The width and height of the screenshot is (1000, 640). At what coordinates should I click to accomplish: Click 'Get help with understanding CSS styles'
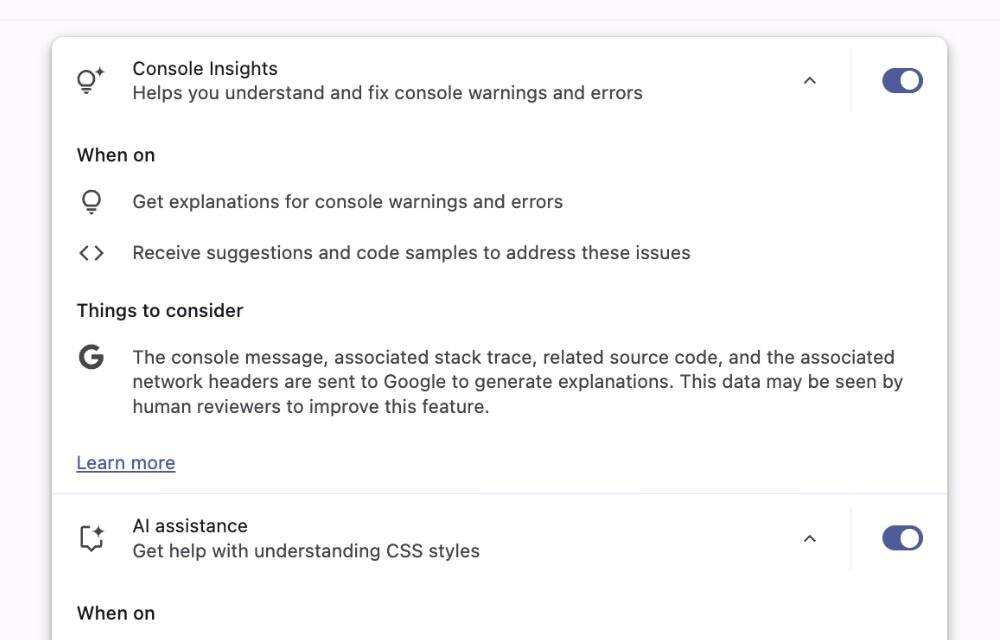pos(306,551)
